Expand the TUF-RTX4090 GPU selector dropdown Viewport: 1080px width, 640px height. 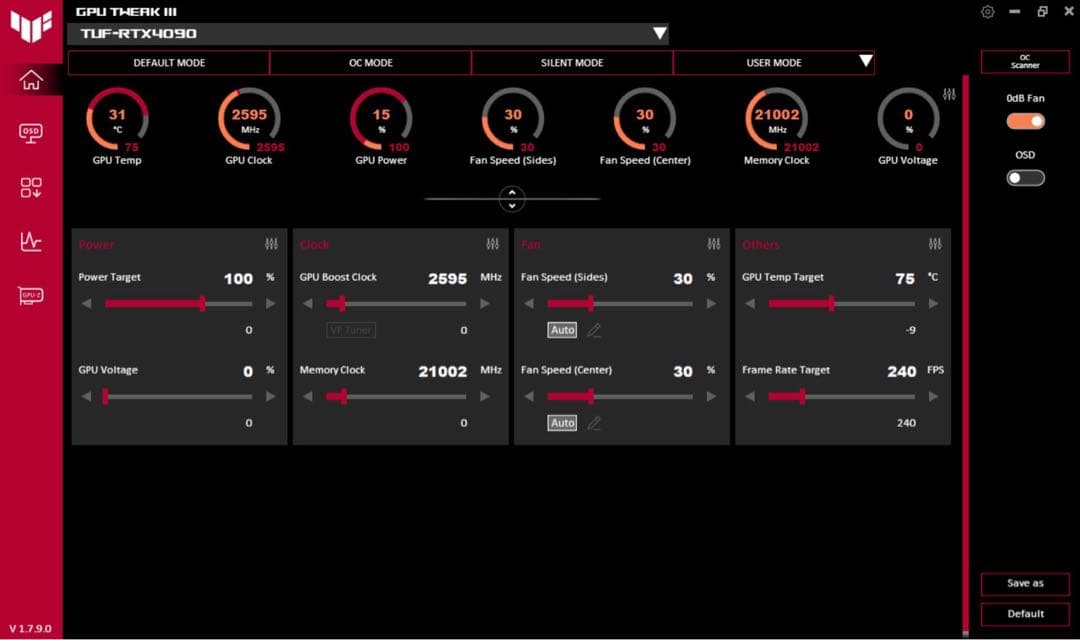pos(659,34)
